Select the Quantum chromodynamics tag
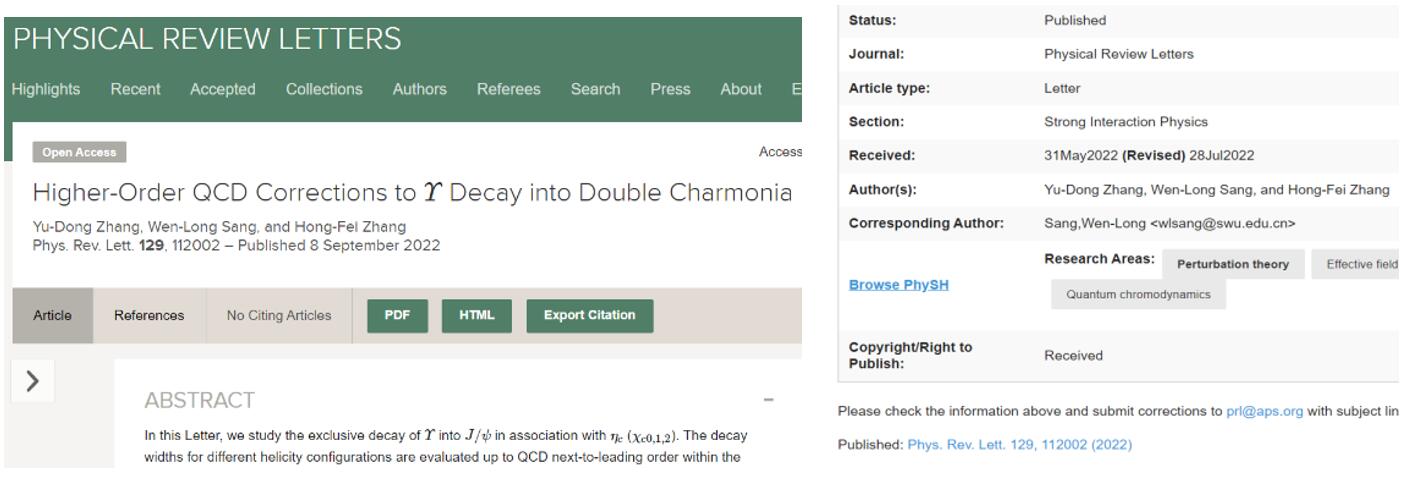Image resolution: width=1411 pixels, height=478 pixels. coord(1138,294)
